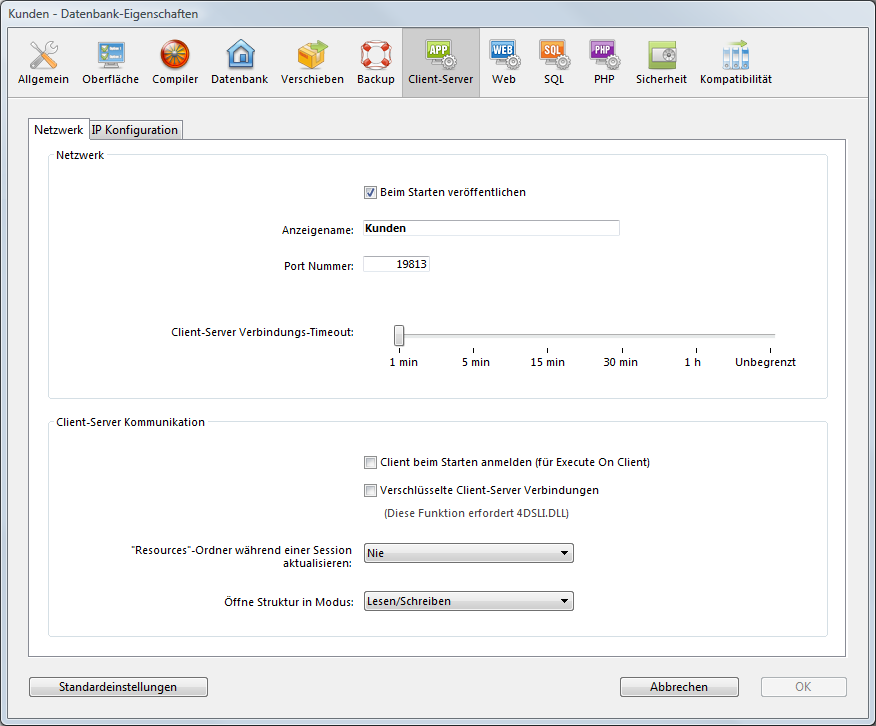Open the Web settings page
The image size is (876, 726).
(x=503, y=62)
